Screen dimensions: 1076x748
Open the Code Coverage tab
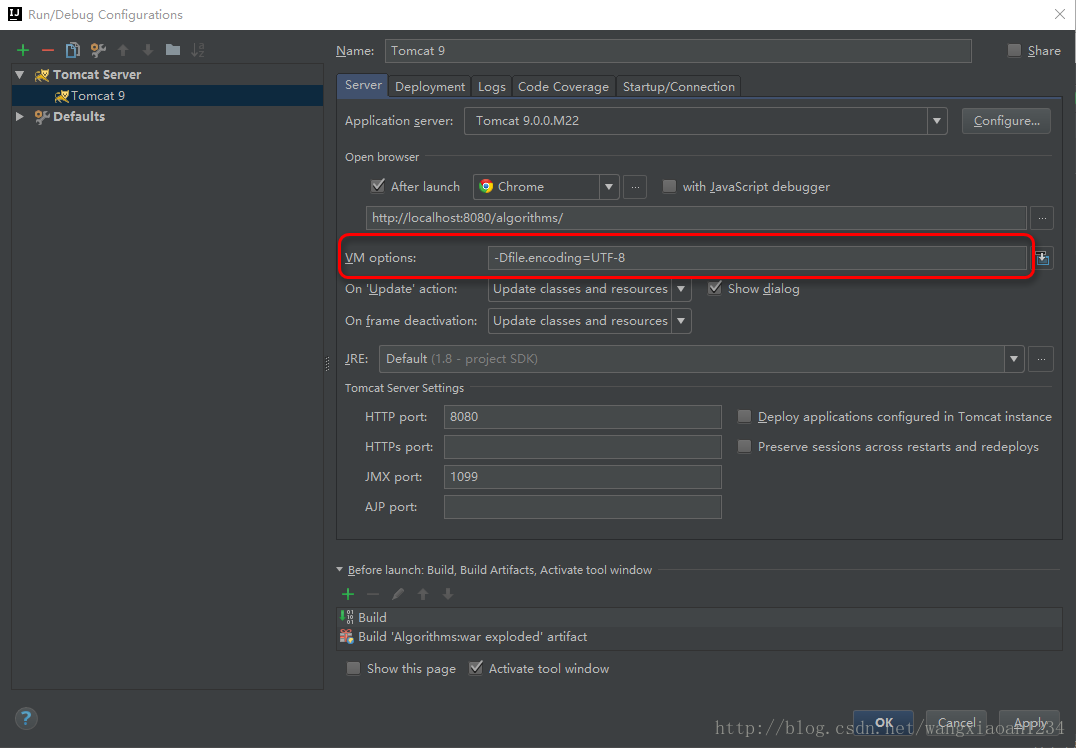pos(563,87)
